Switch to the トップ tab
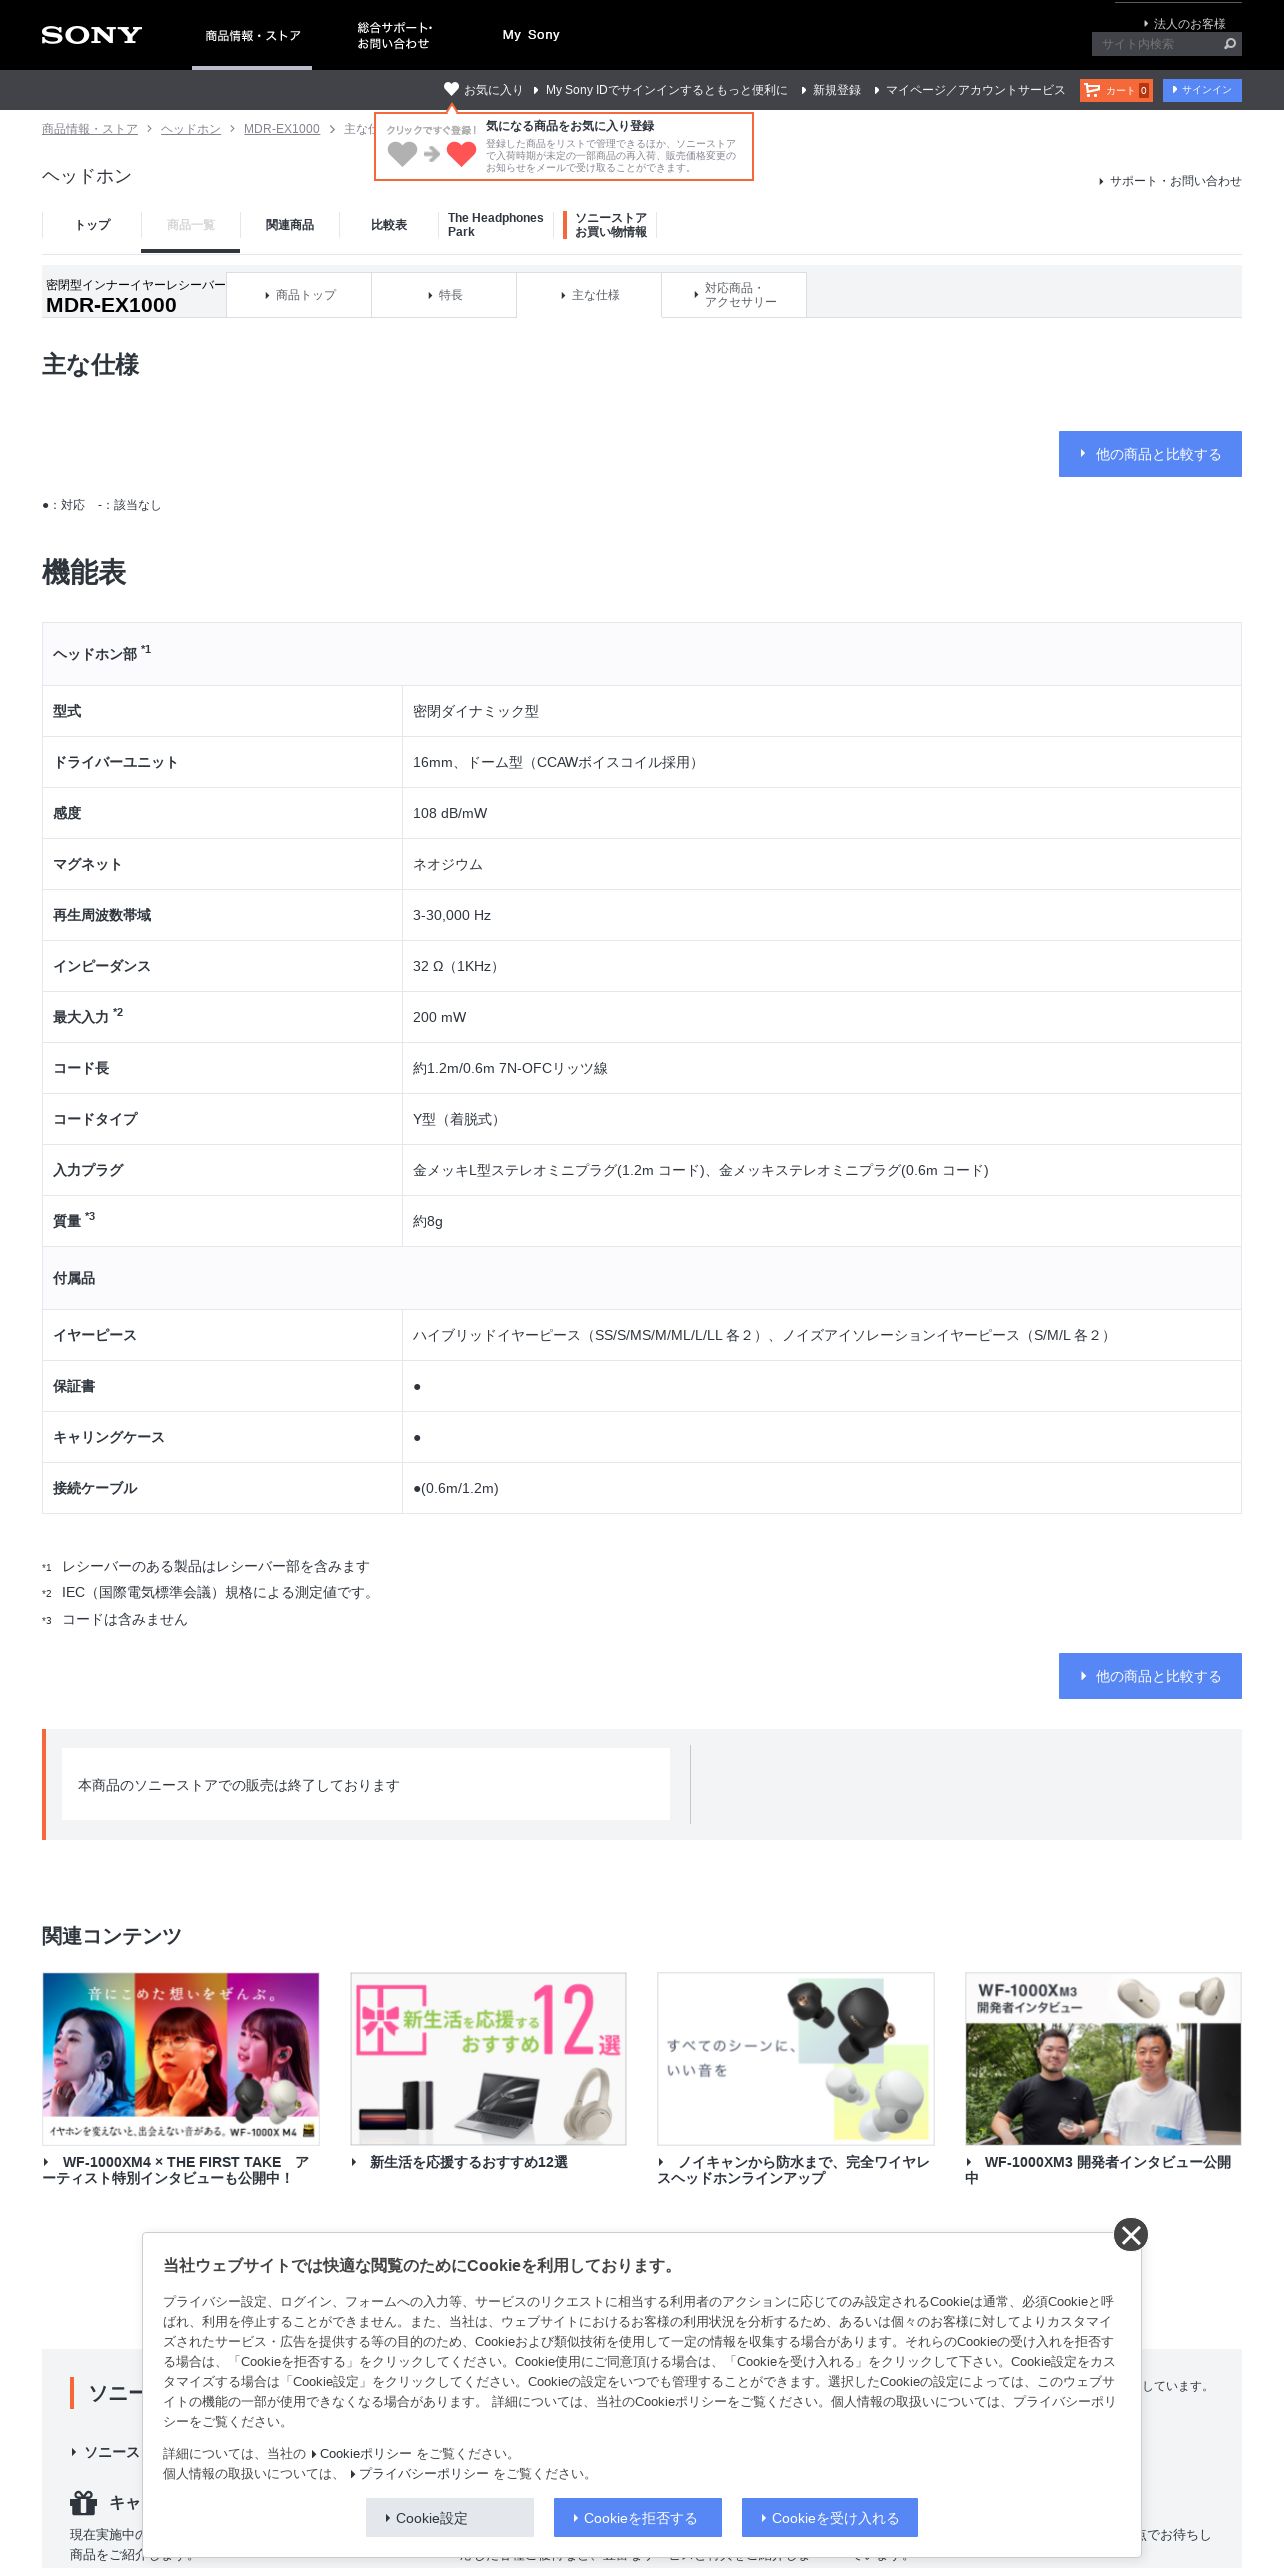 (x=92, y=225)
